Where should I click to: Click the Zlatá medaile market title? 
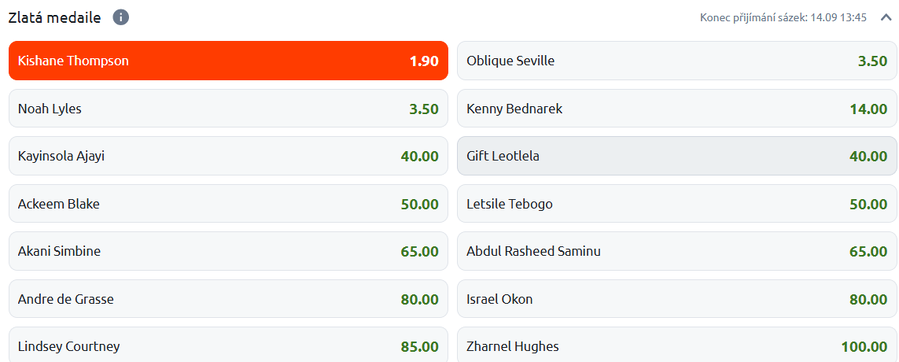54,18
